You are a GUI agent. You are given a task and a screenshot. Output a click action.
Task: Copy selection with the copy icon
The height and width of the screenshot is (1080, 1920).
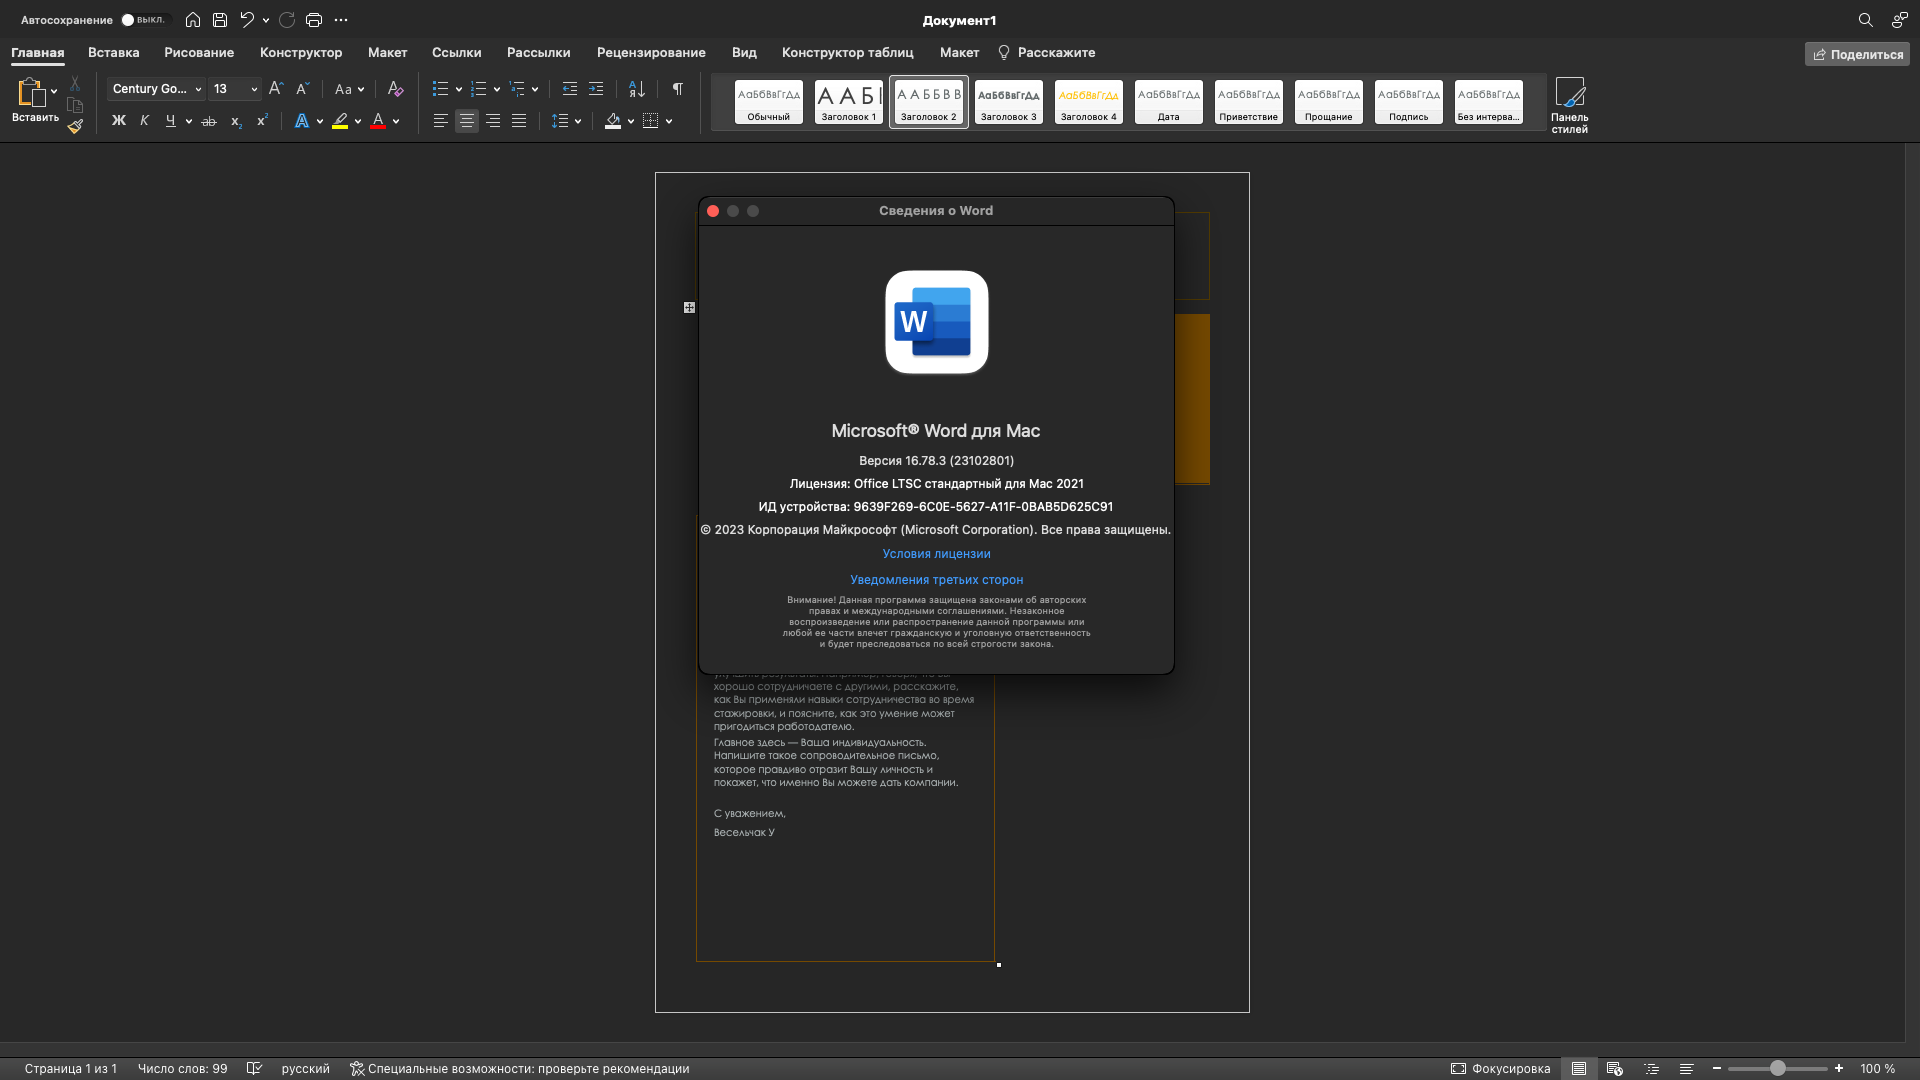point(75,105)
